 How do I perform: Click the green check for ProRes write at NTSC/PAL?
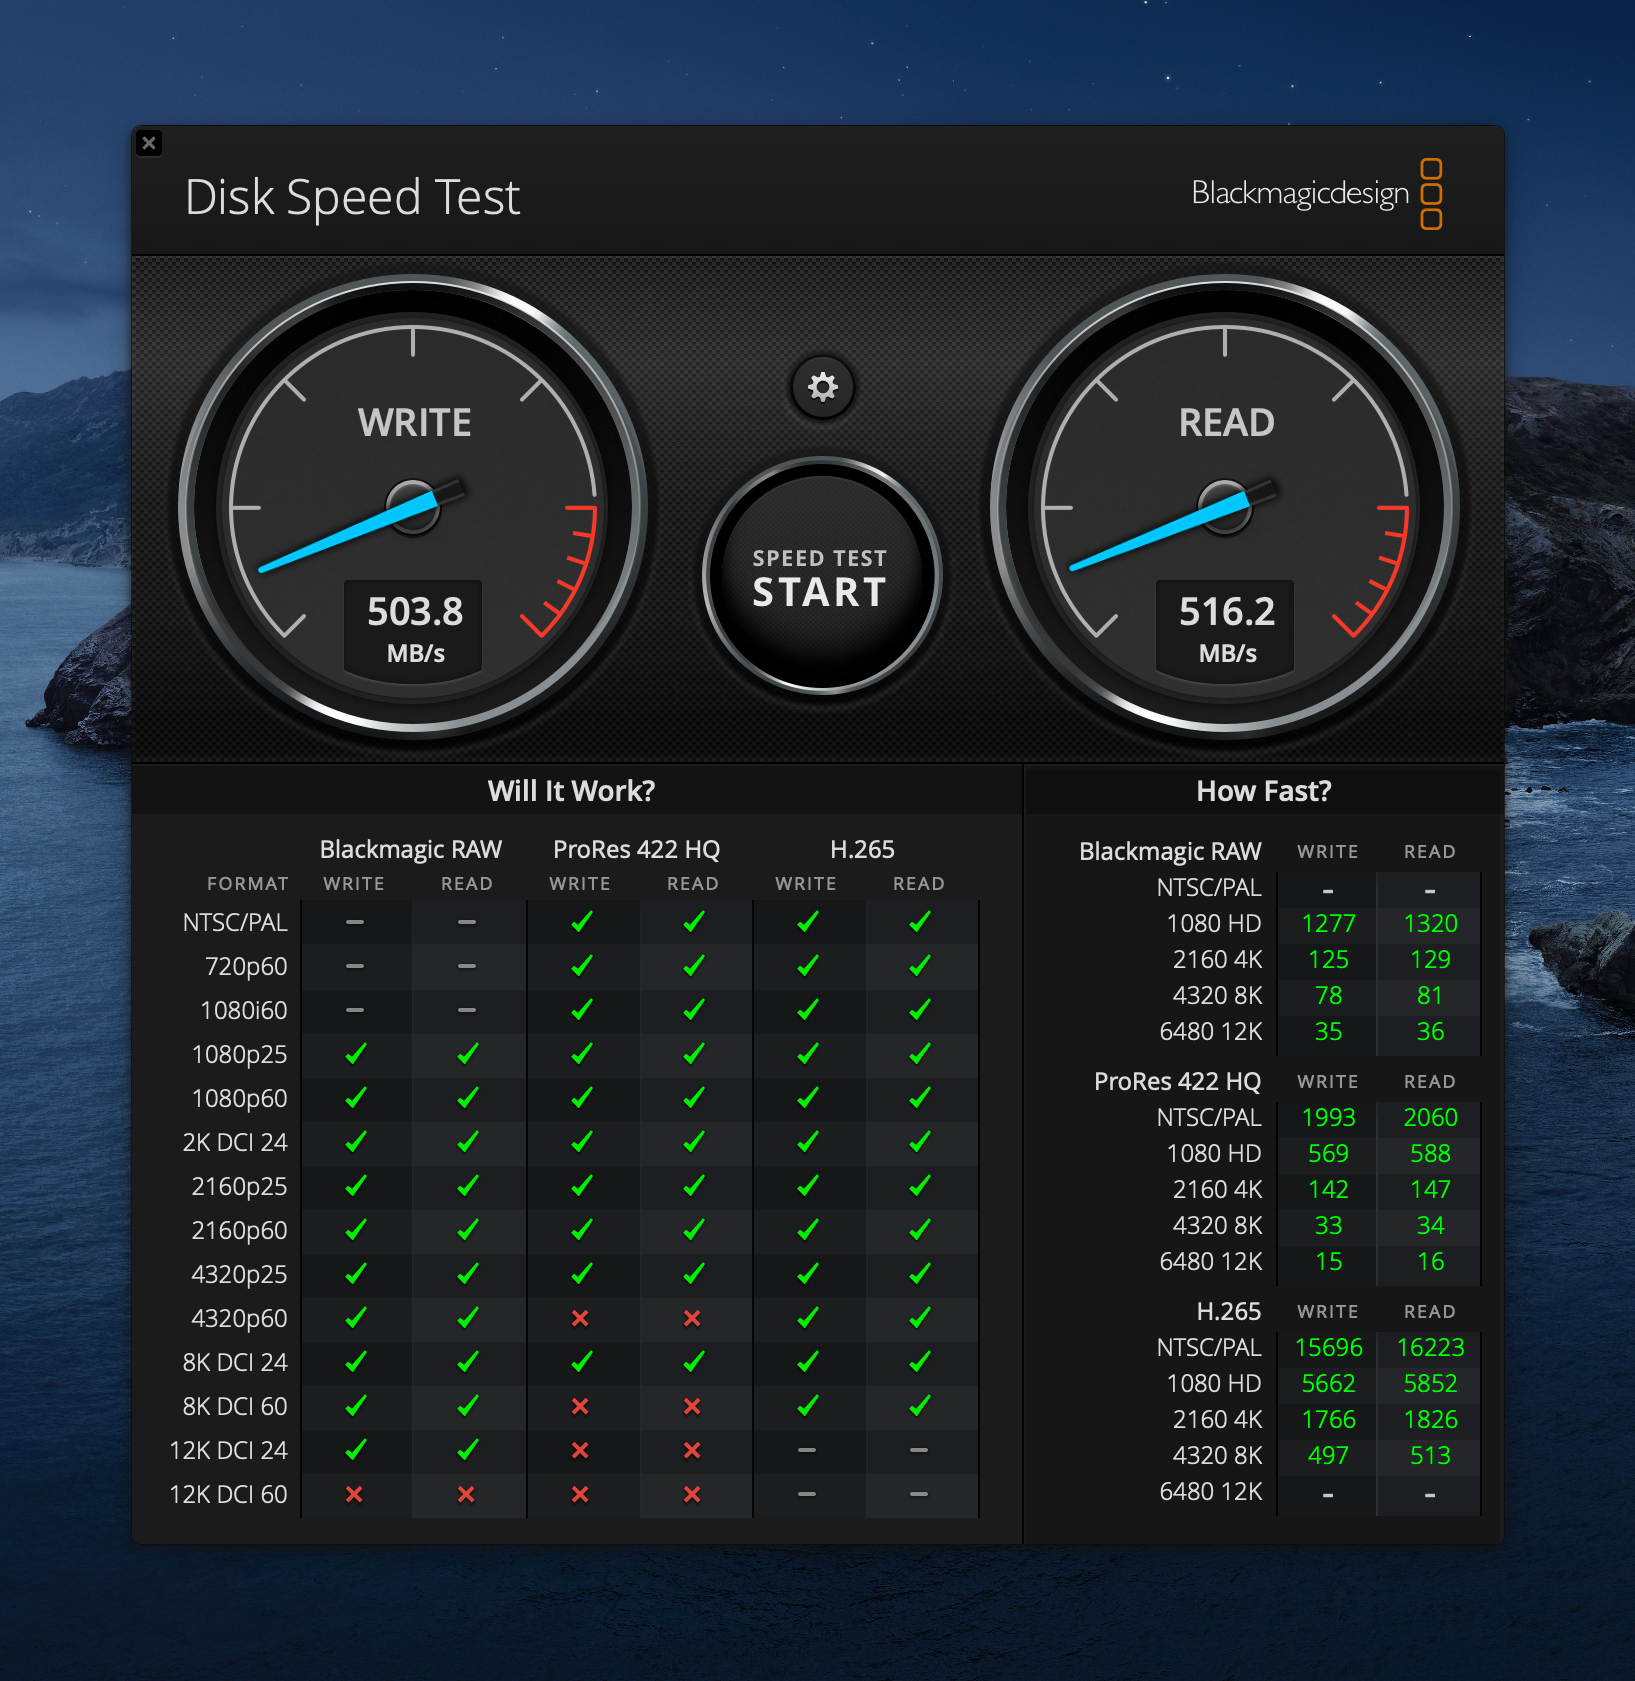tap(581, 921)
